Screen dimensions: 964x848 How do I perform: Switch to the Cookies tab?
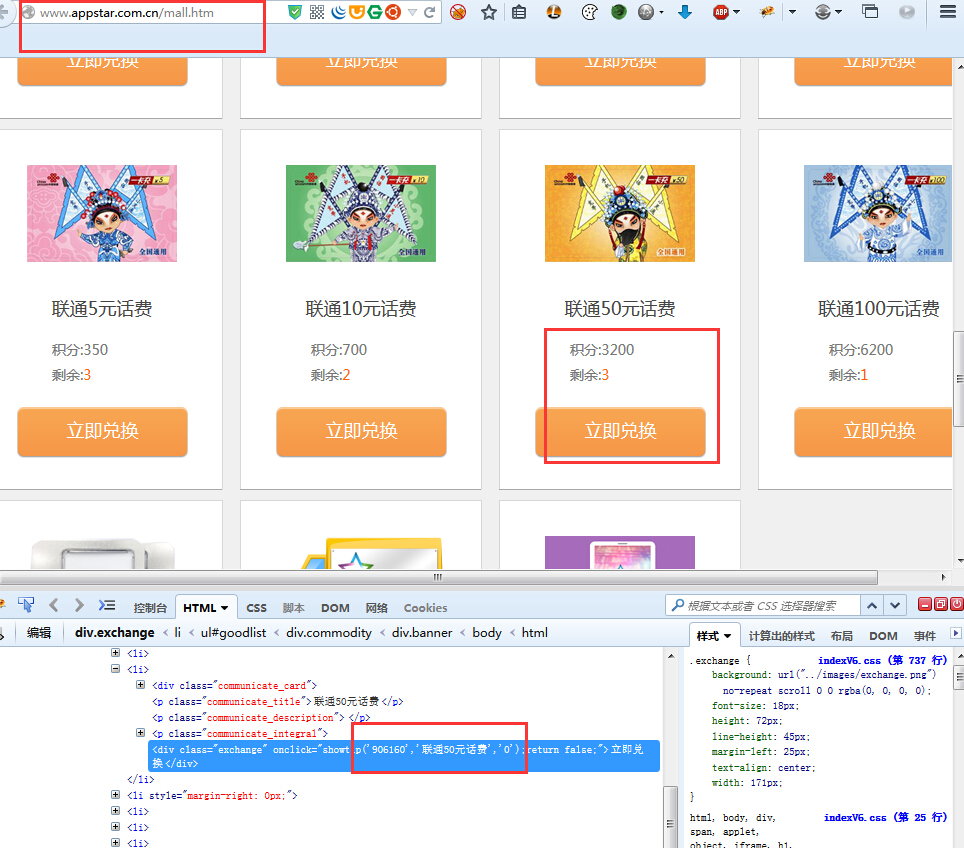coord(425,608)
